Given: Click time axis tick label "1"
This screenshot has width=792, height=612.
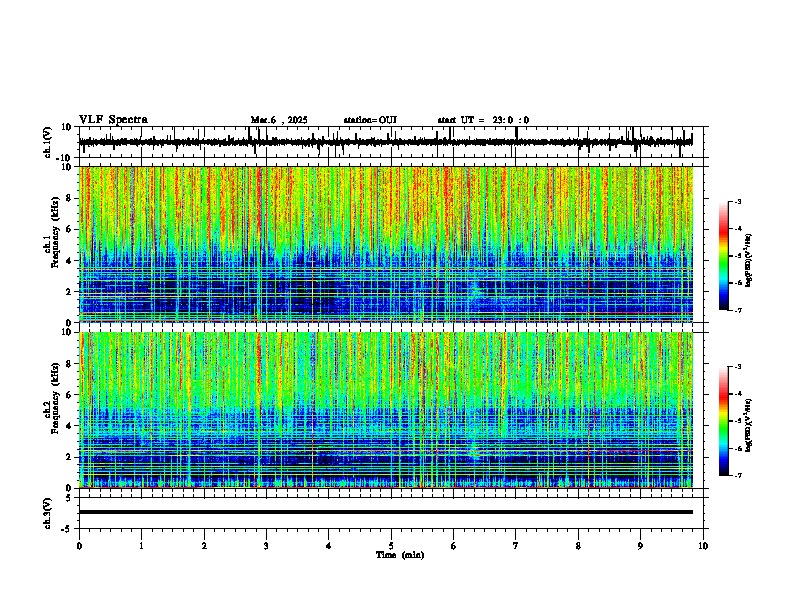Looking at the screenshot, I should coord(141,546).
